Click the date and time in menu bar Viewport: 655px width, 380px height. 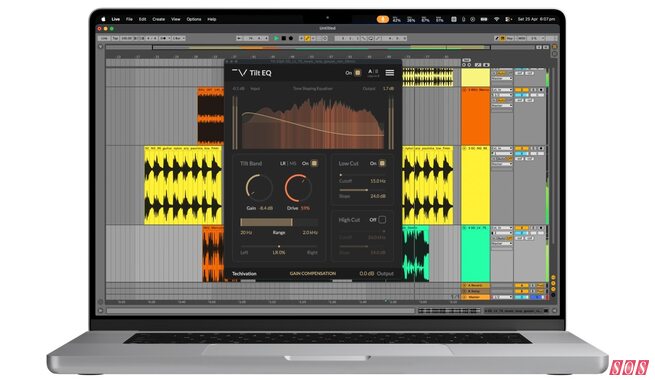click(x=536, y=19)
